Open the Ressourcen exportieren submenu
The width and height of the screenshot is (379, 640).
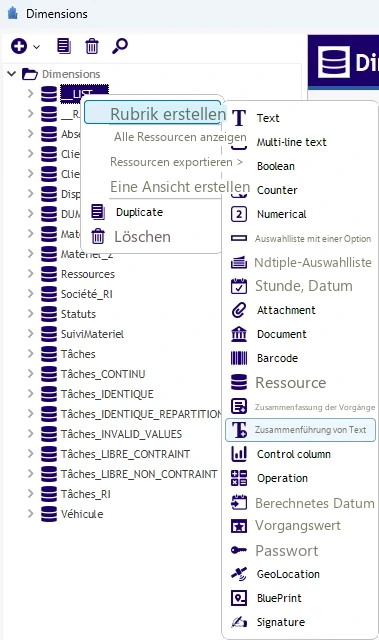pyautogui.click(x=176, y=162)
